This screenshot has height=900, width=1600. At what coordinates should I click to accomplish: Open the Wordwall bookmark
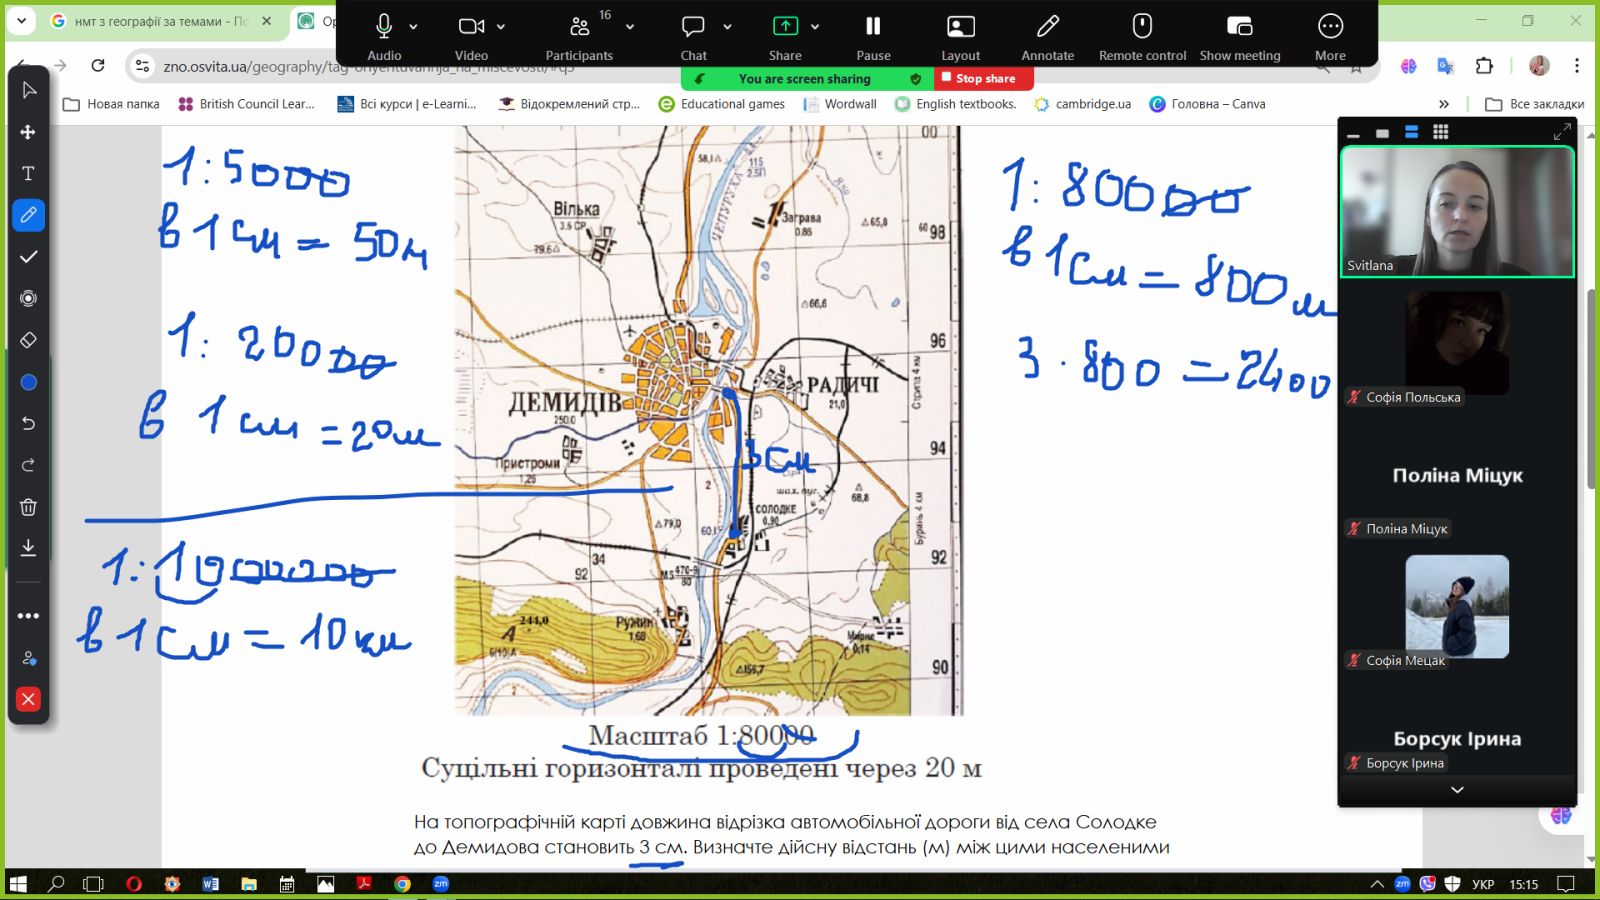point(840,104)
